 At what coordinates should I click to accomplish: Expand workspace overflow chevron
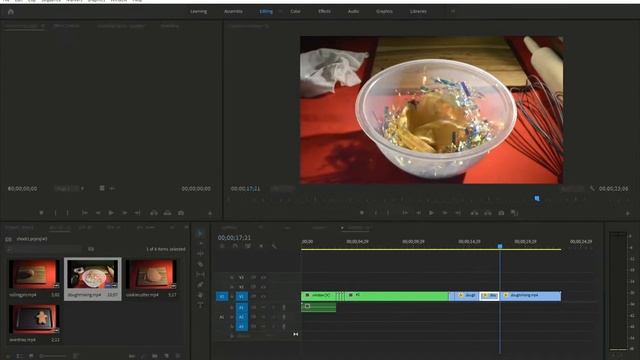[x=453, y=11]
